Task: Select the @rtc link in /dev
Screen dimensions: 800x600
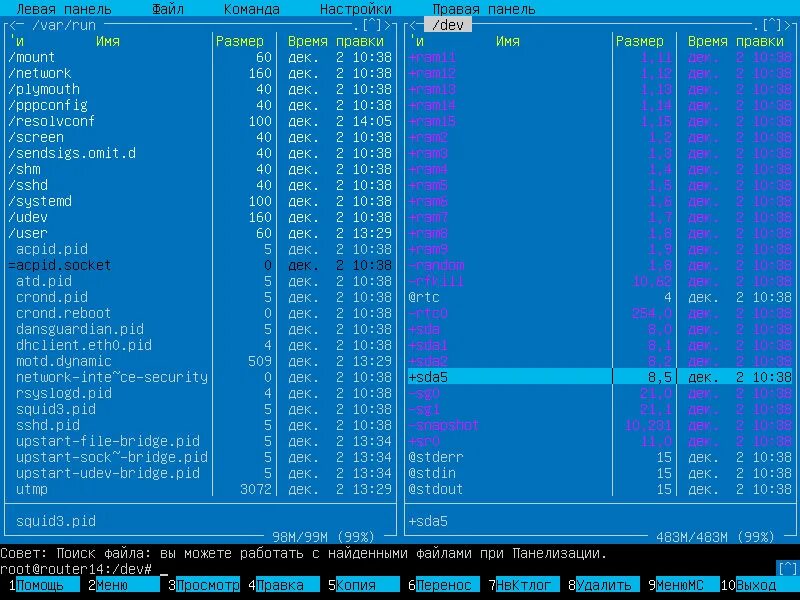Action: click(600, 297)
